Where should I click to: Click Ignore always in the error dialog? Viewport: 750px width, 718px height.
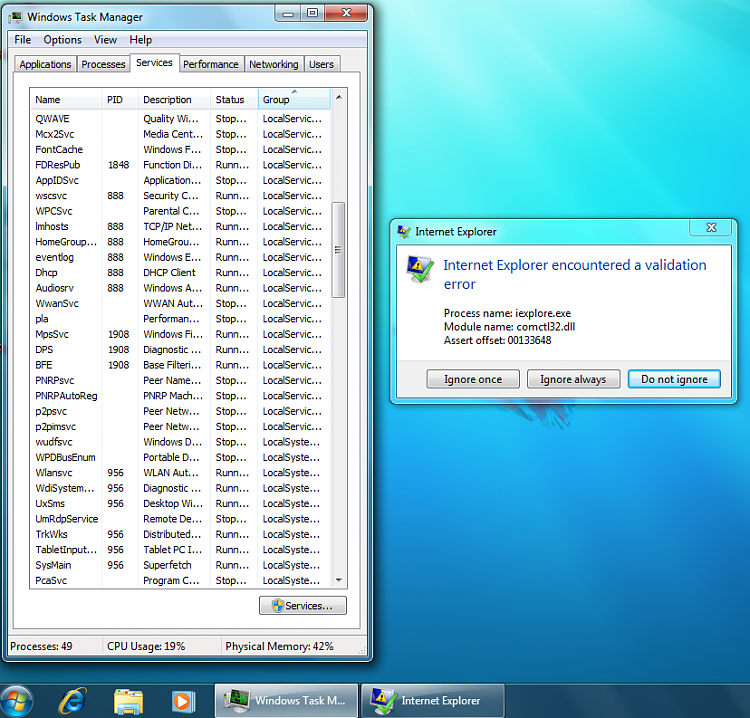pos(574,379)
